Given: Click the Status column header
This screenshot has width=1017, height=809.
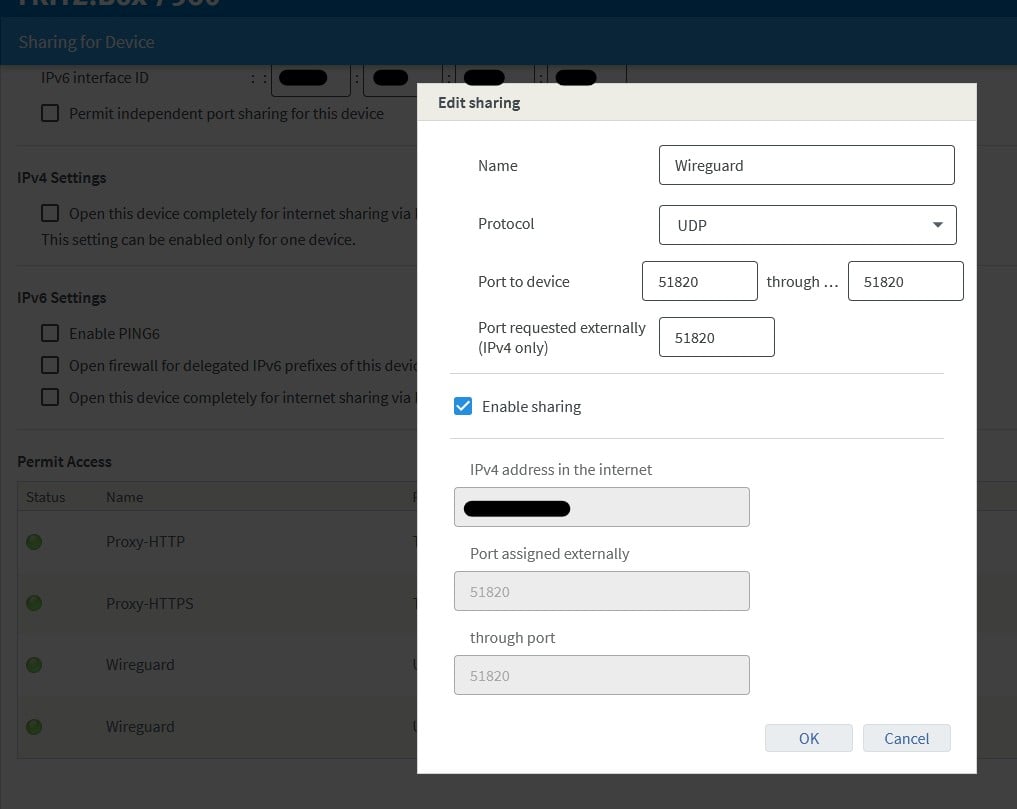Looking at the screenshot, I should pyautogui.click(x=45, y=497).
